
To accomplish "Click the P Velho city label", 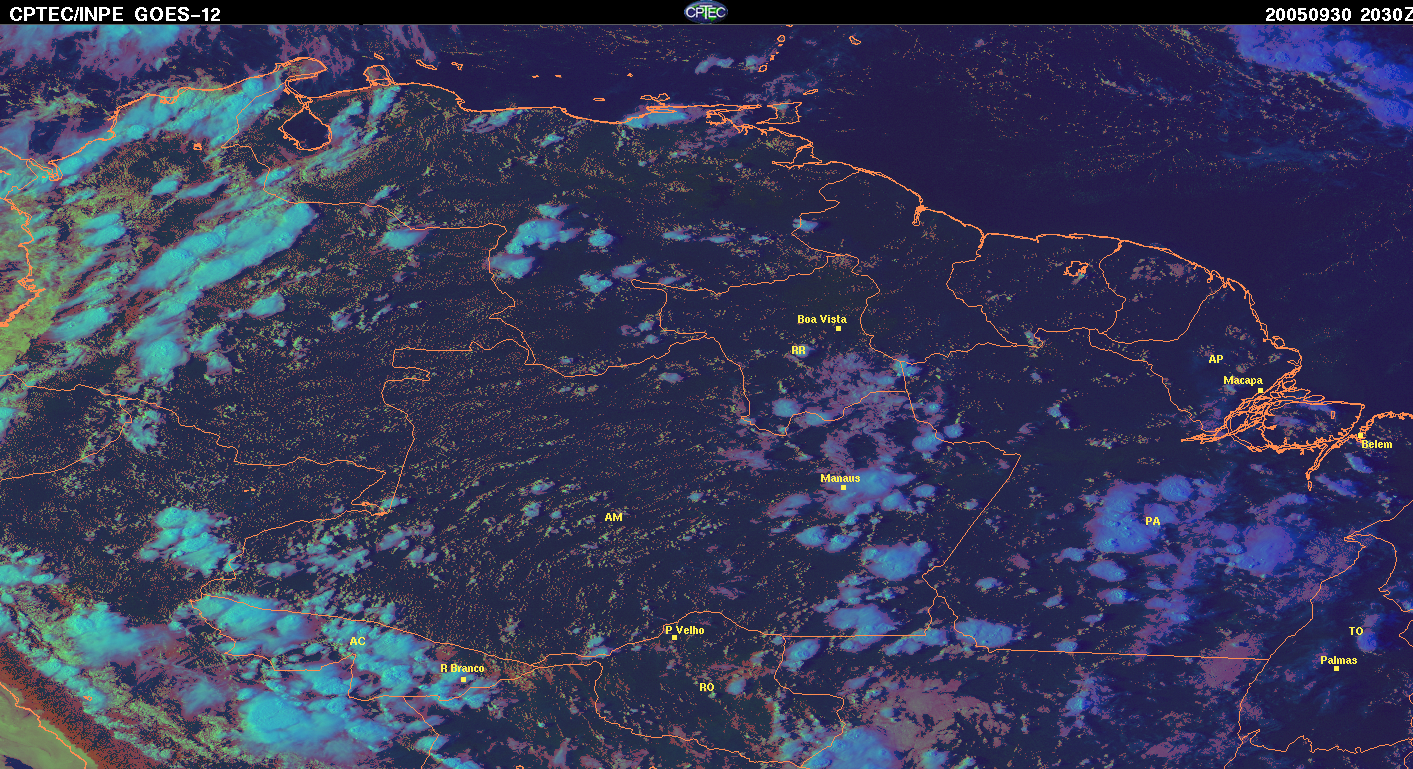I will [685, 630].
